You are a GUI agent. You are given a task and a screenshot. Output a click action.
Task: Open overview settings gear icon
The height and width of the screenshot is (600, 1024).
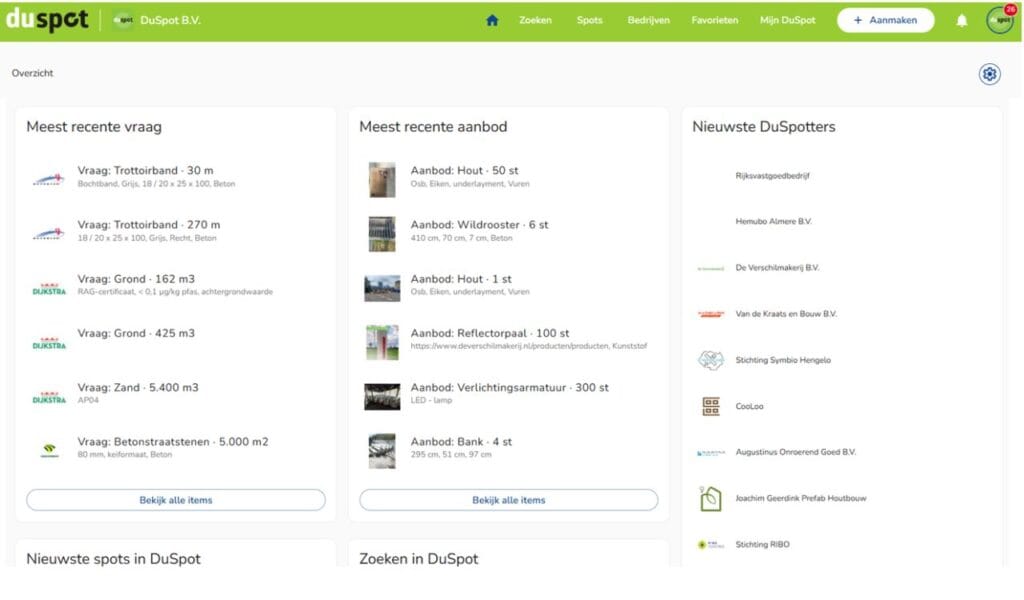pos(989,74)
